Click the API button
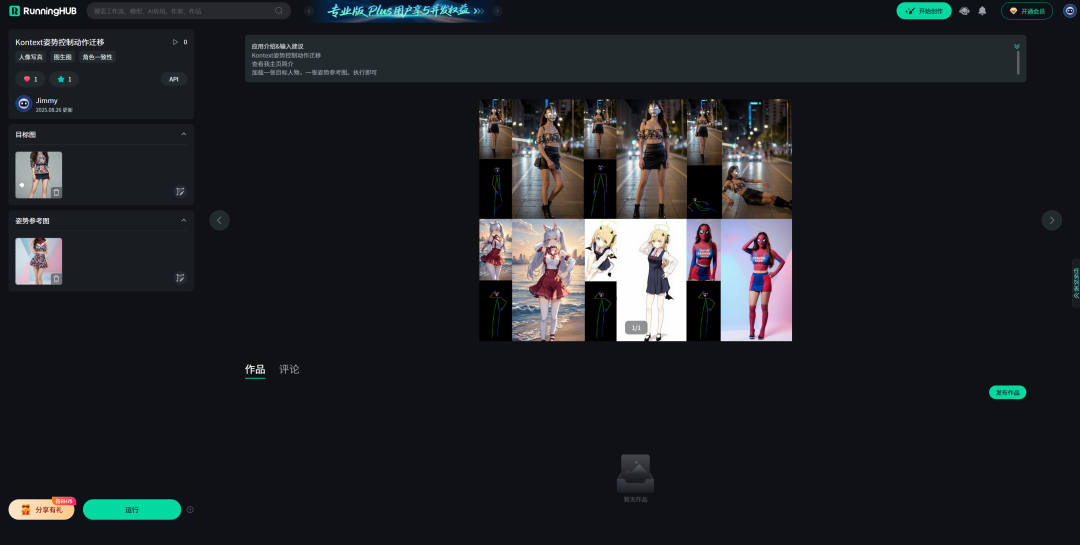The width and height of the screenshot is (1080, 545). [174, 79]
